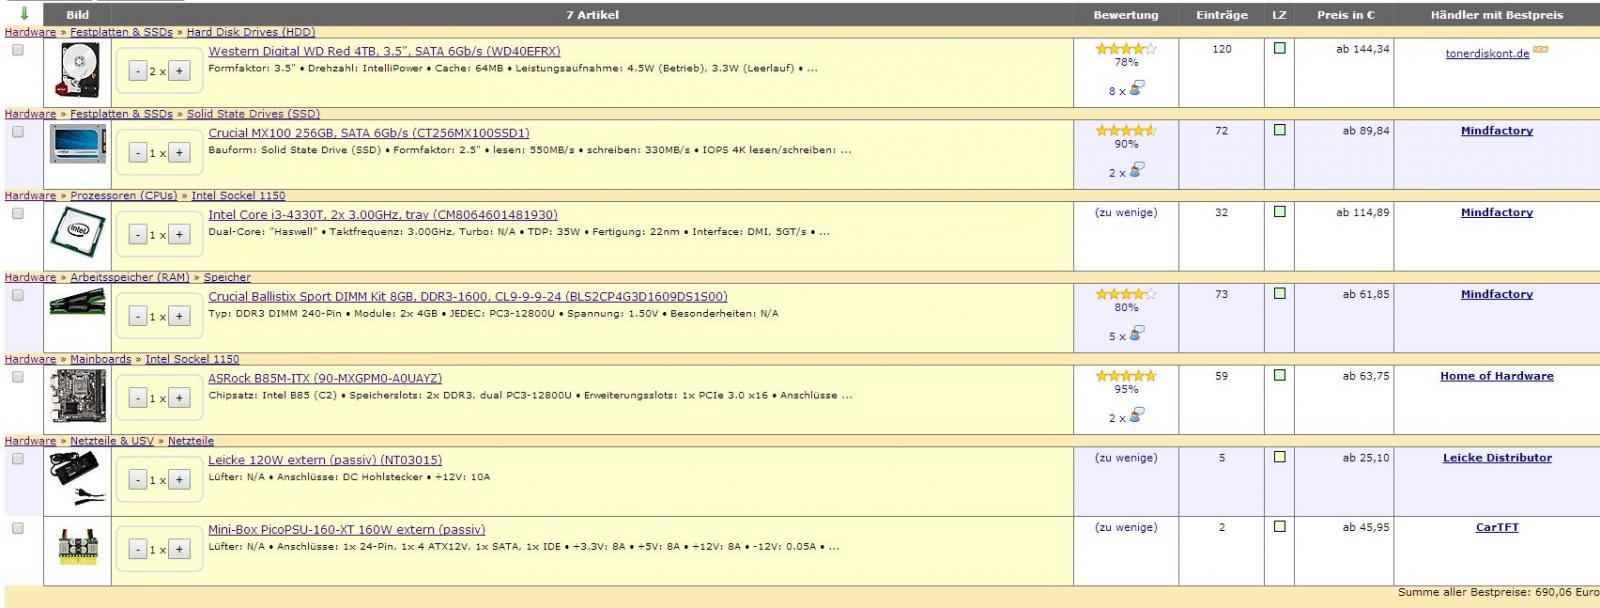Visit the Home of Hardware dealer link
Viewport: 1600px width, 608px height.
(x=1497, y=376)
